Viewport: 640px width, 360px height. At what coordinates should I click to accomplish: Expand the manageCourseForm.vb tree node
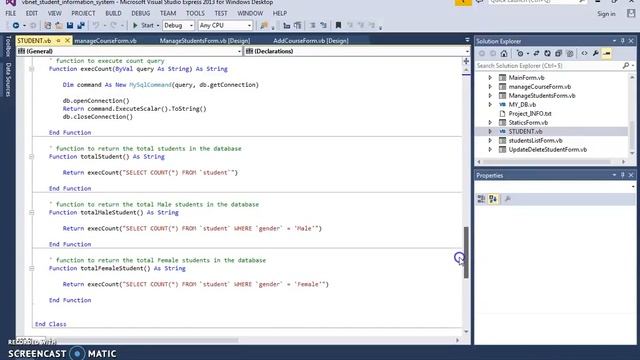pos(490,87)
